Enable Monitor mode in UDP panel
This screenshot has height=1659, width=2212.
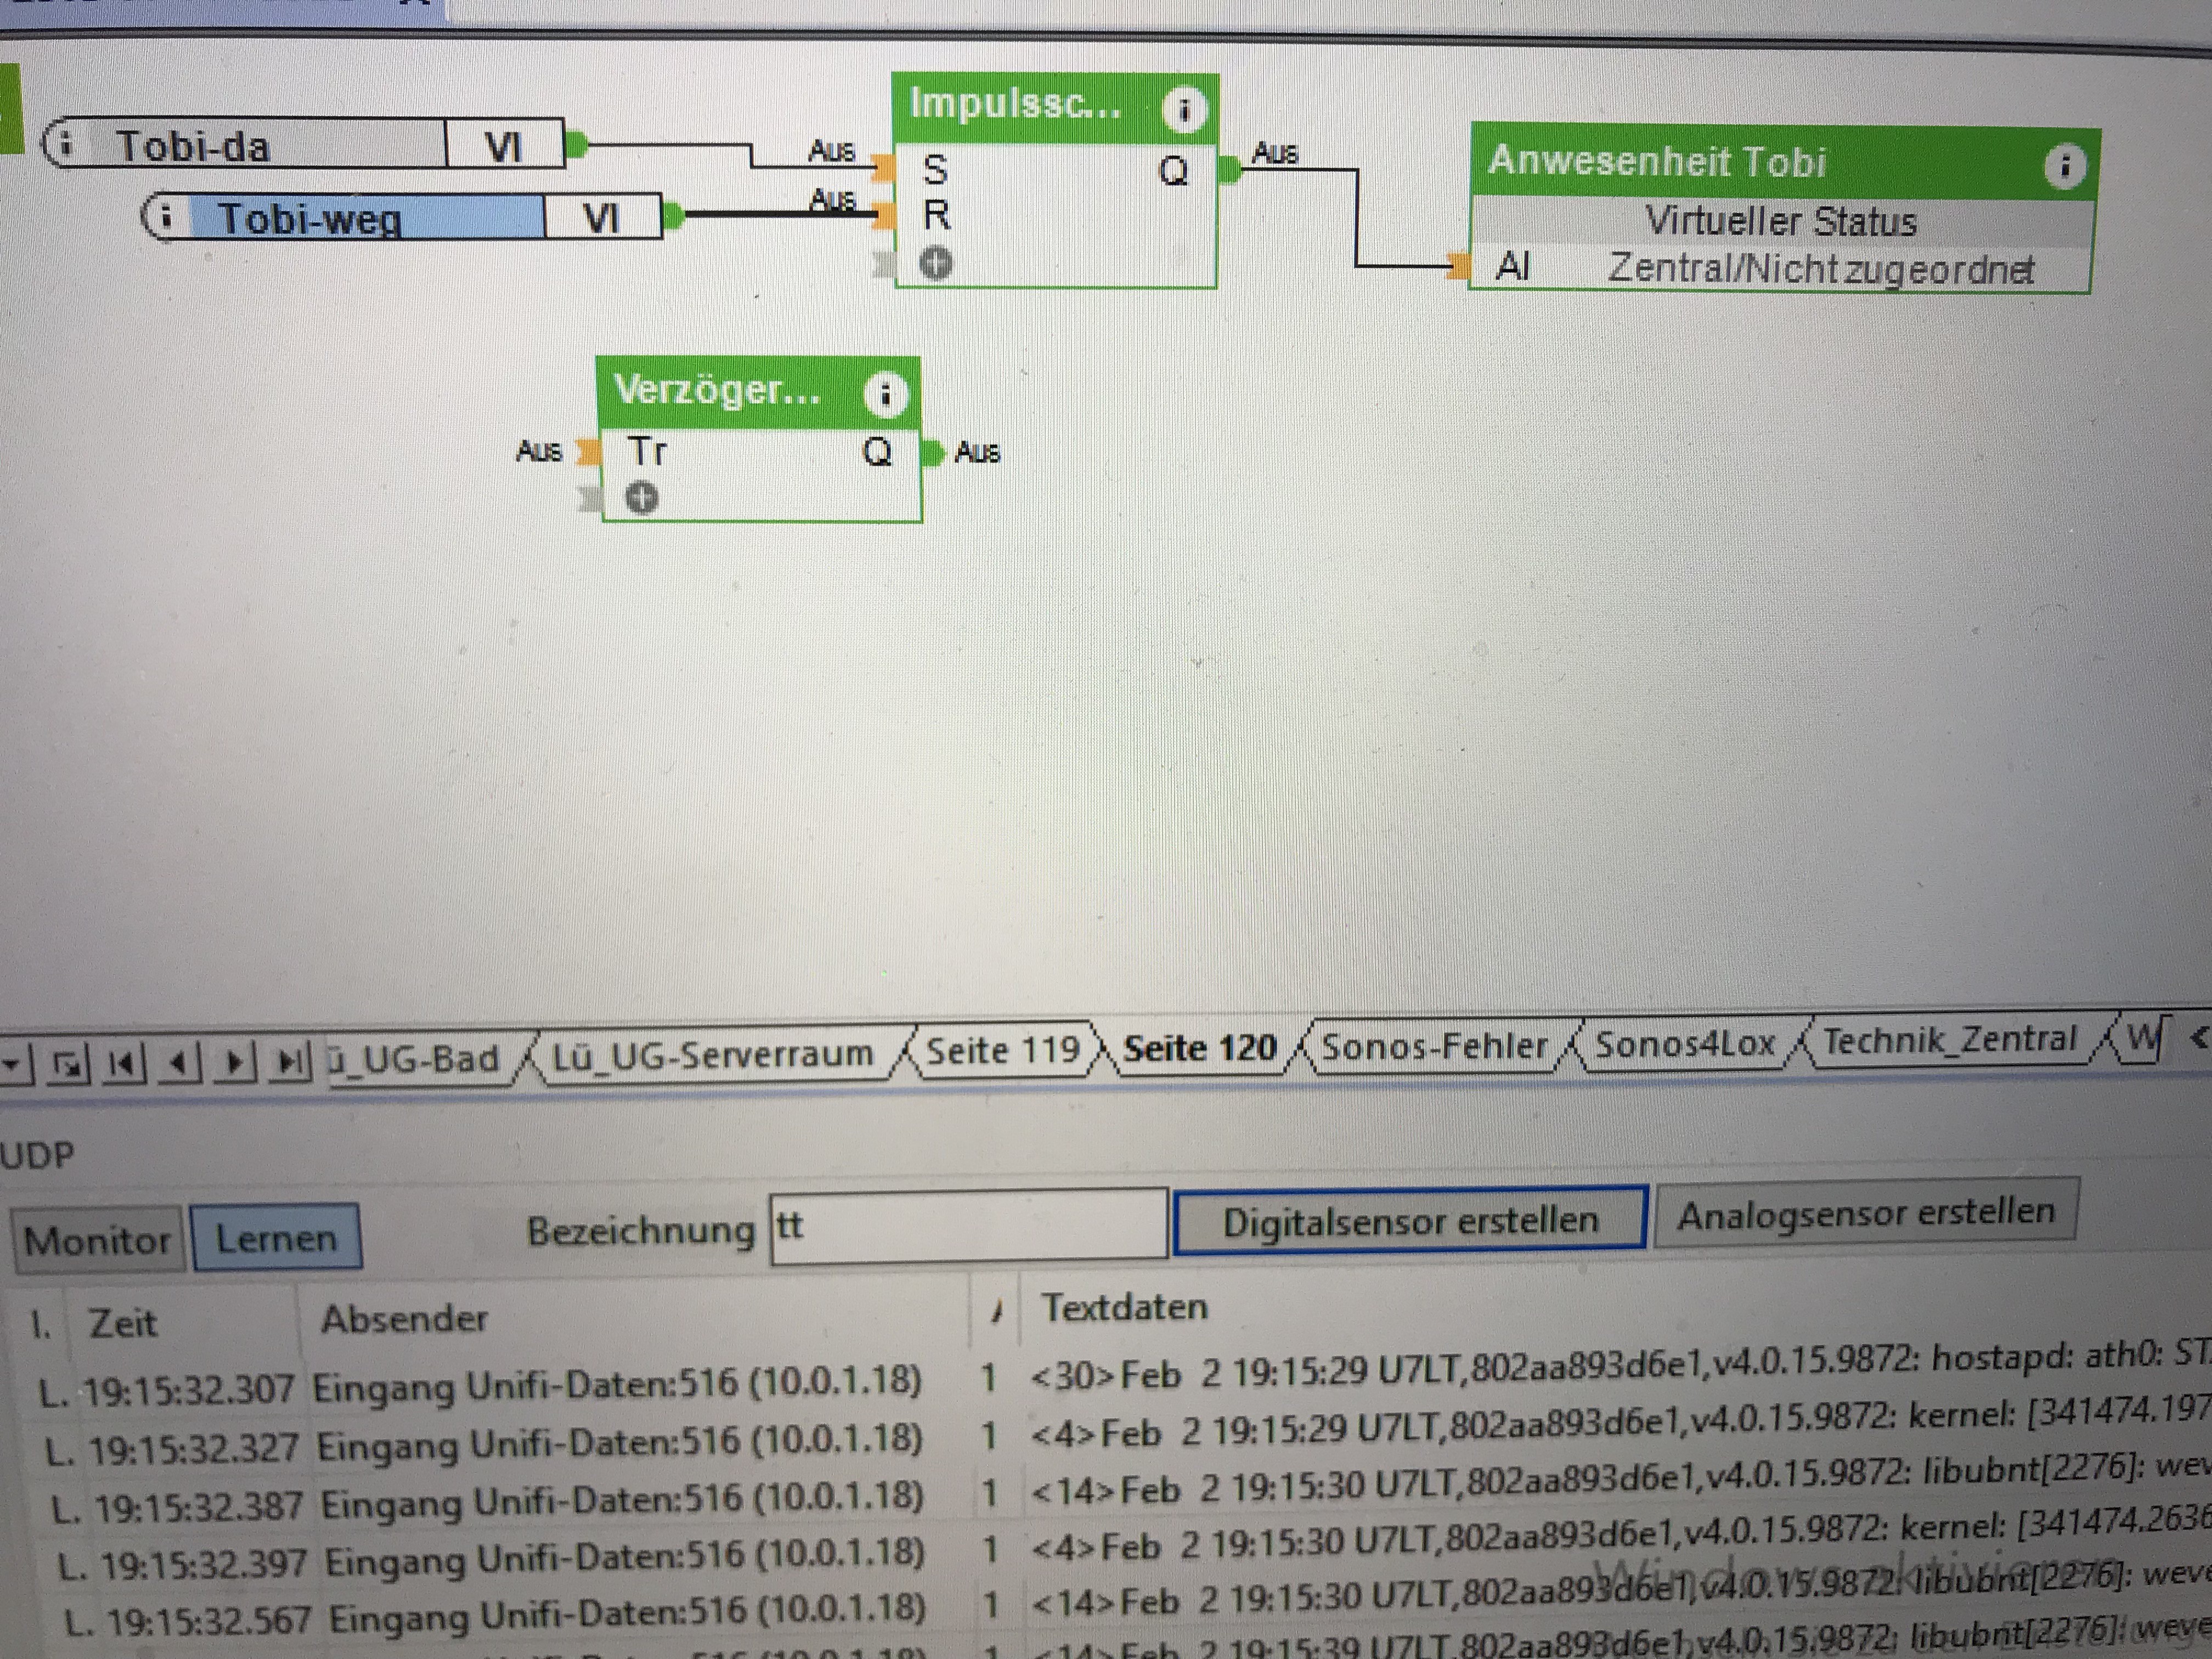coord(97,1240)
